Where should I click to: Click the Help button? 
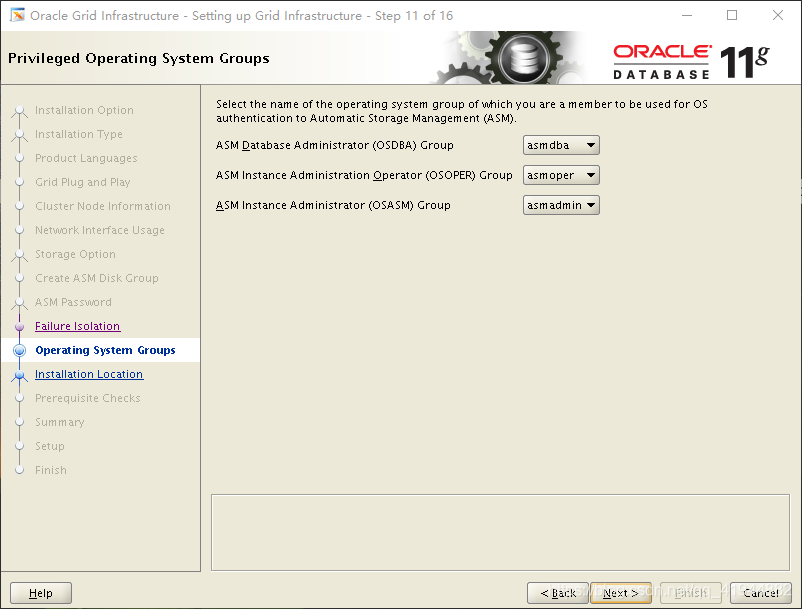point(41,593)
